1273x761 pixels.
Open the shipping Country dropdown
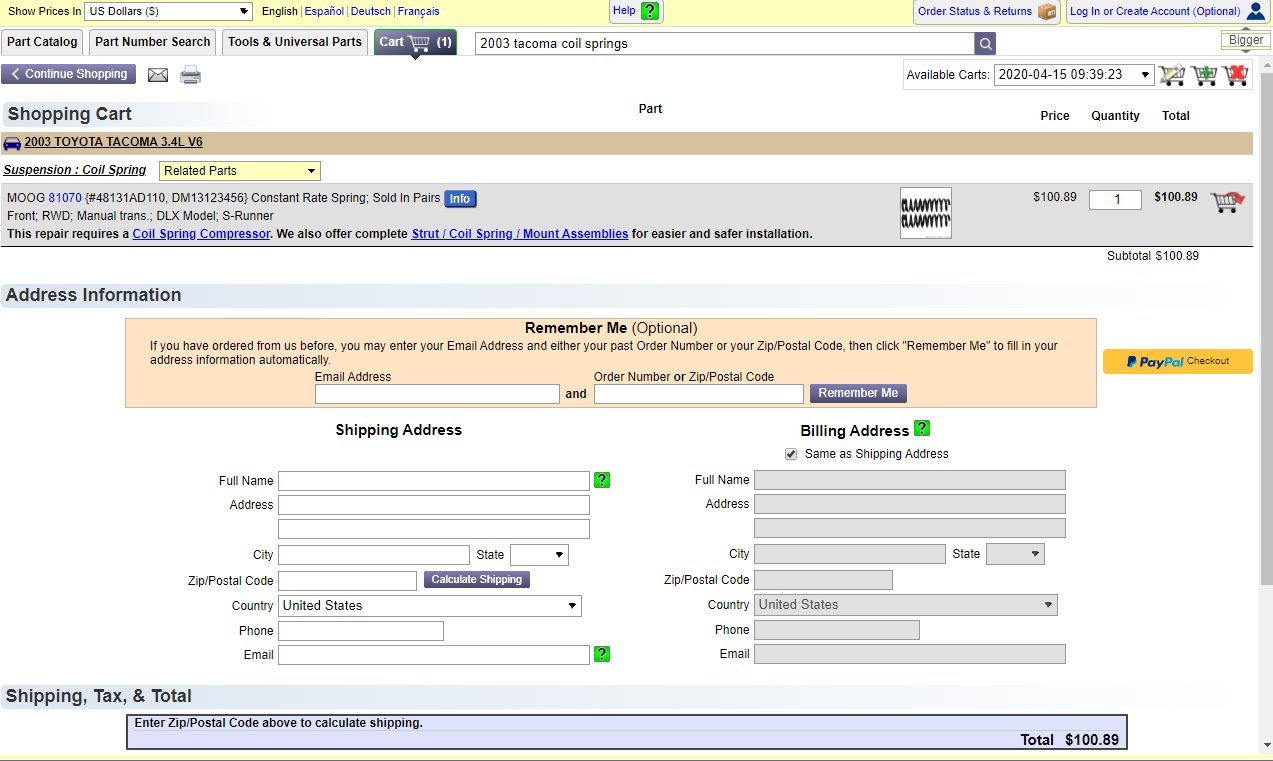point(430,606)
